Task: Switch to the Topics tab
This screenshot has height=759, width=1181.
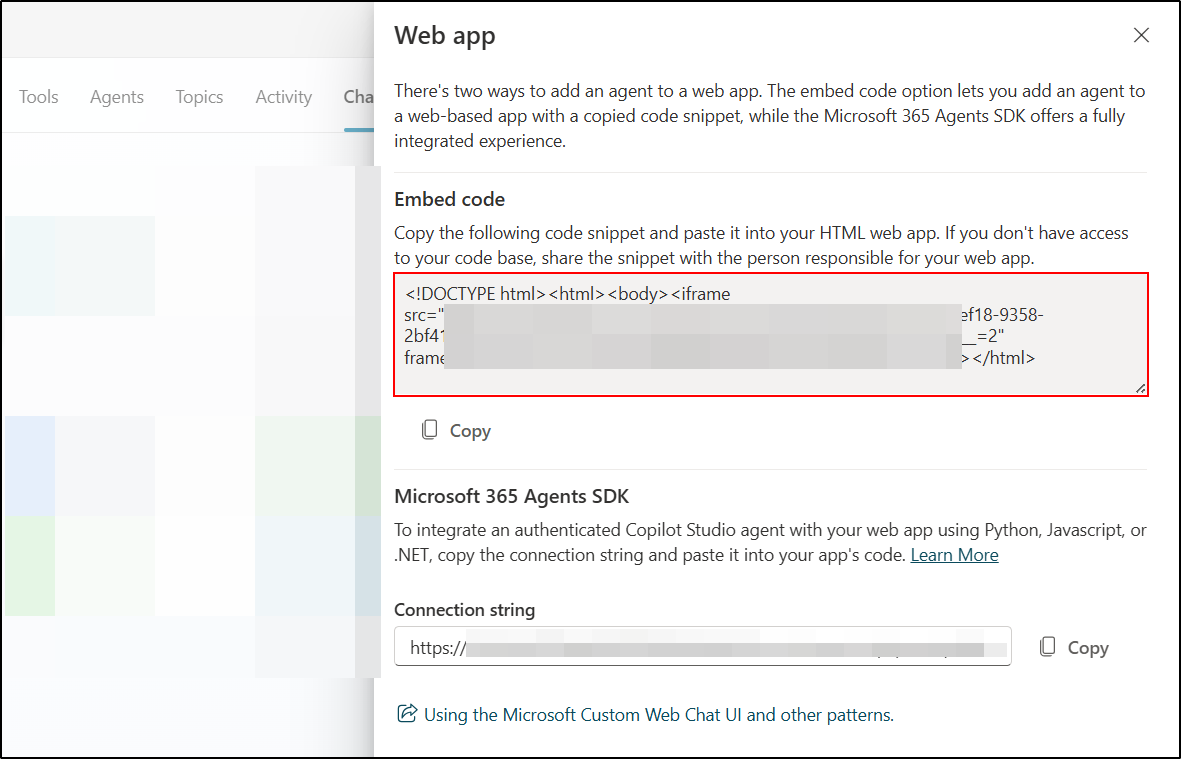Action: (x=200, y=96)
